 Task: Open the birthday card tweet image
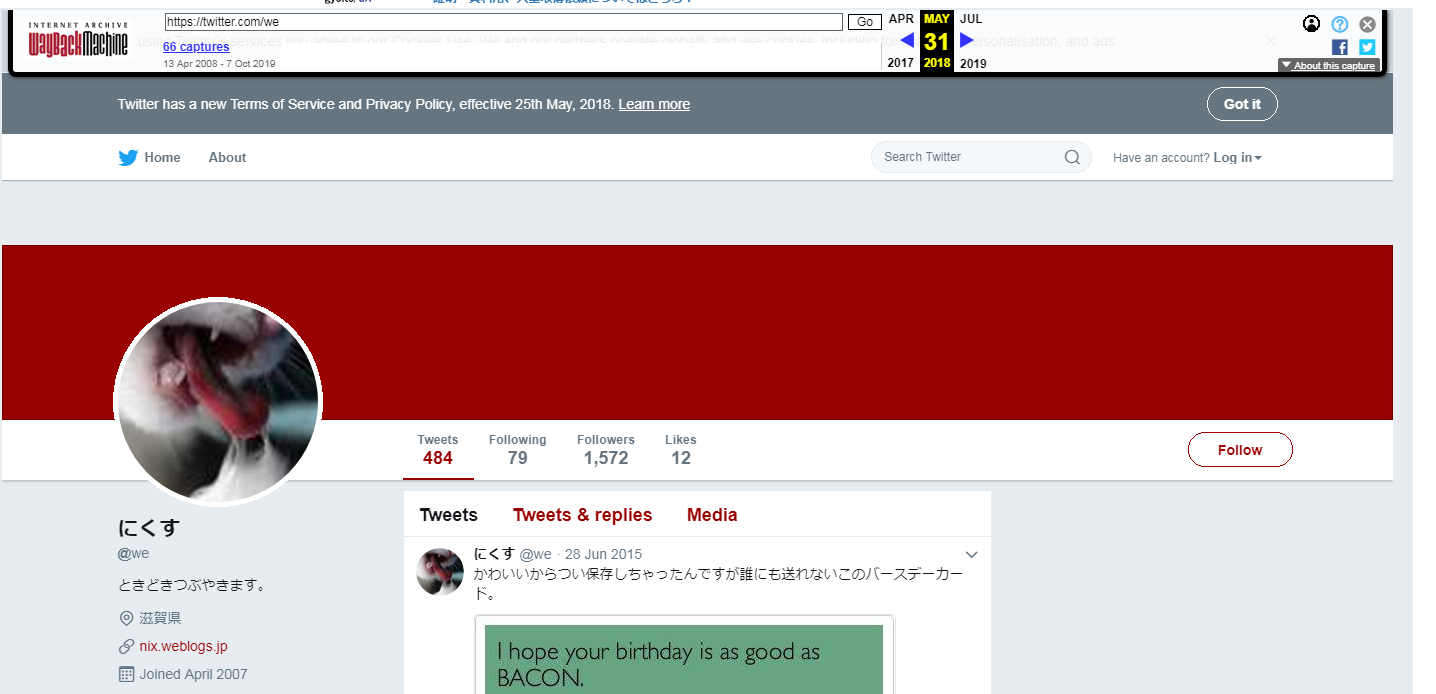click(x=684, y=655)
